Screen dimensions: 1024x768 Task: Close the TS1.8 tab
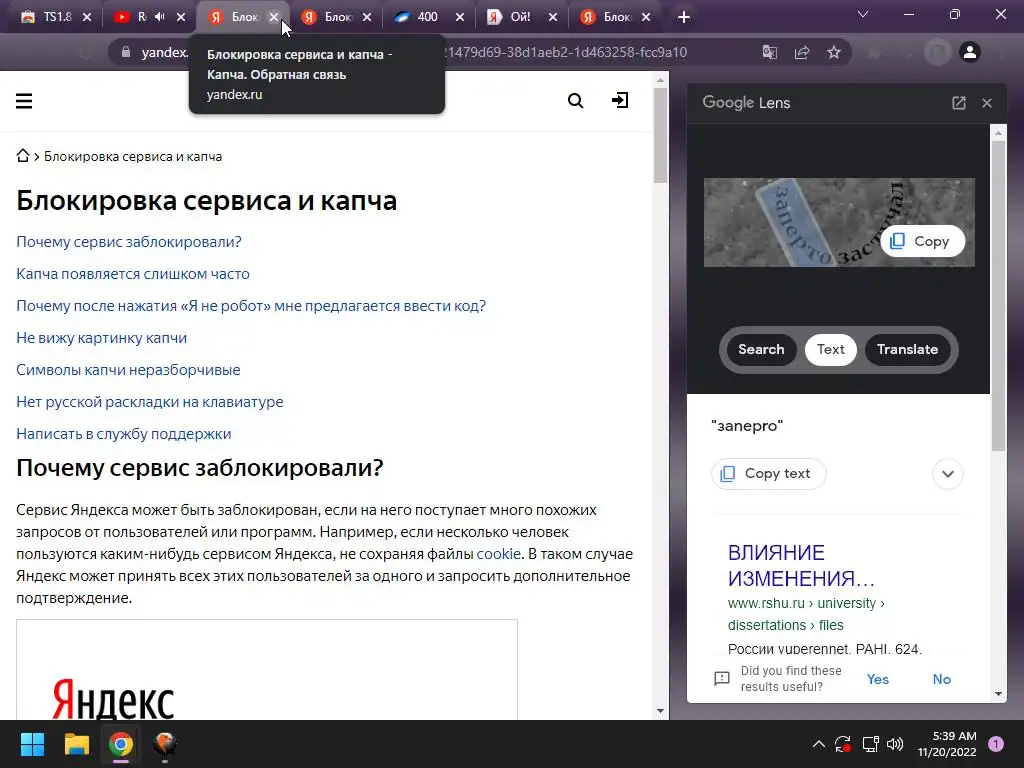[x=87, y=17]
